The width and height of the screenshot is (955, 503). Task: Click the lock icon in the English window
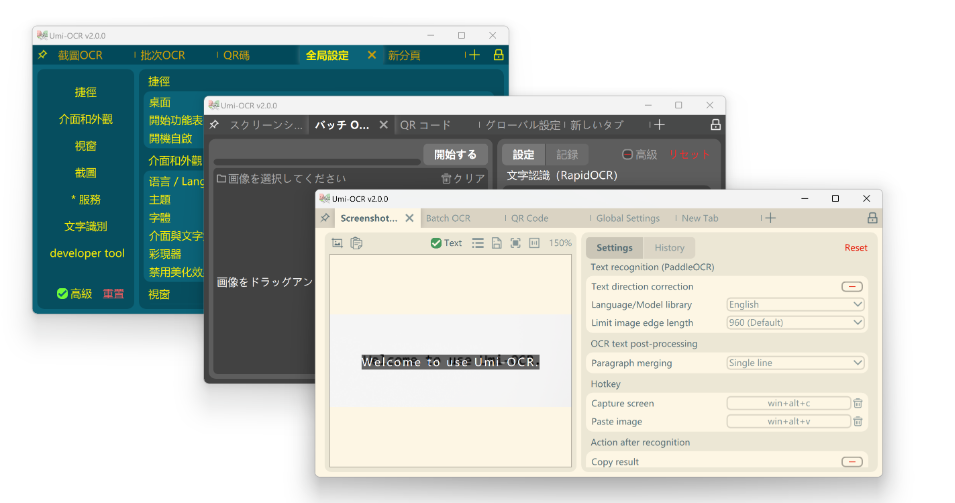click(x=872, y=217)
